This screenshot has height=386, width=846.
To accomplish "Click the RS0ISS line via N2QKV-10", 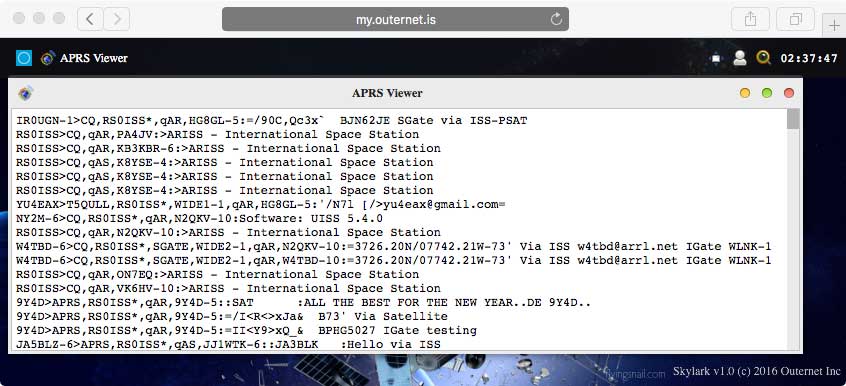I will point(228,233).
